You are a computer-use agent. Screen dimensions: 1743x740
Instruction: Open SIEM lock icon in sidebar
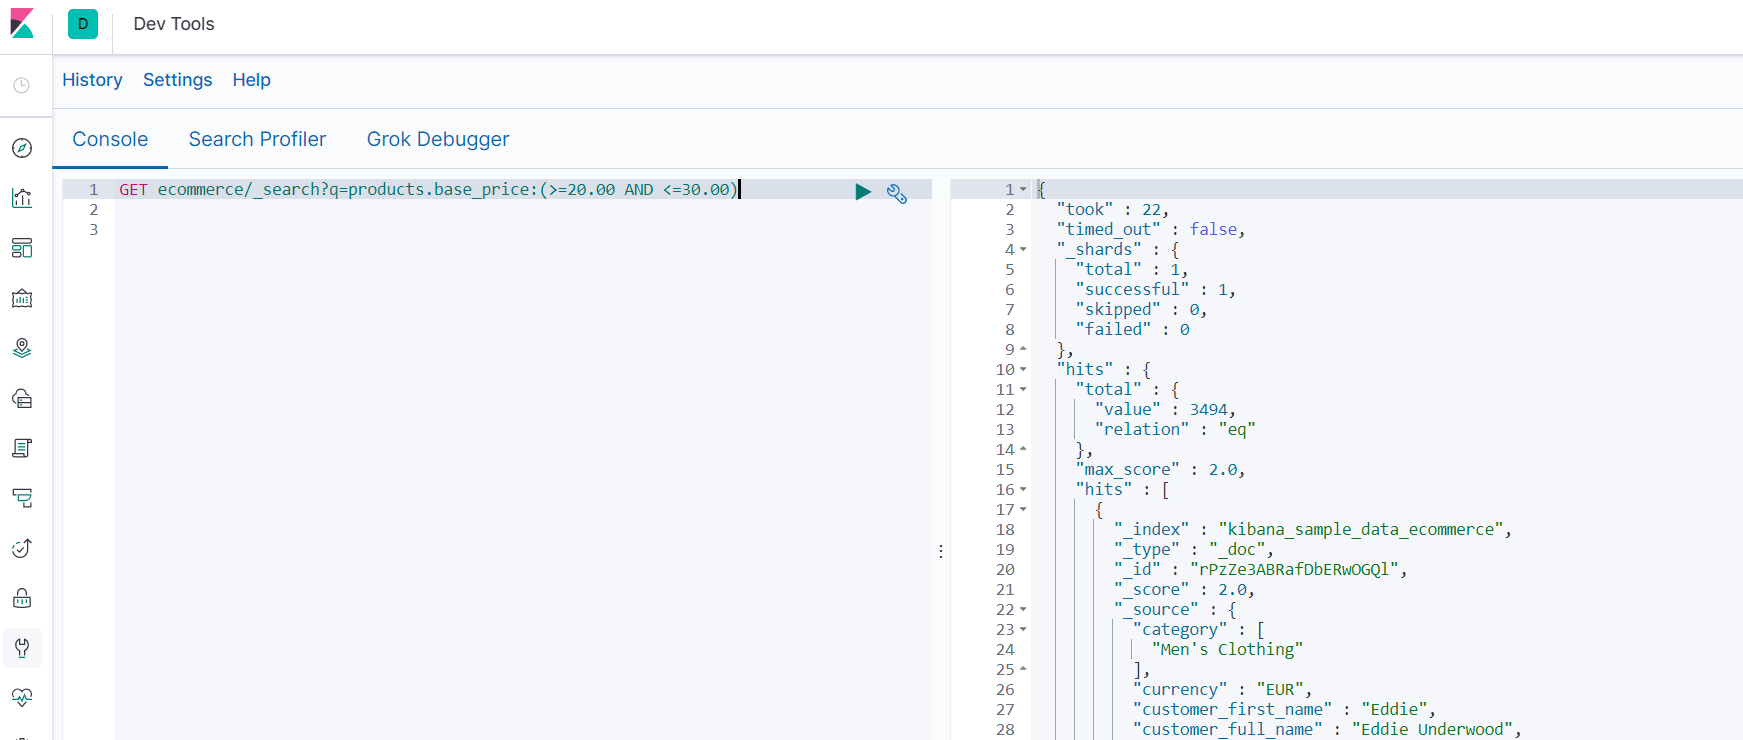click(22, 598)
